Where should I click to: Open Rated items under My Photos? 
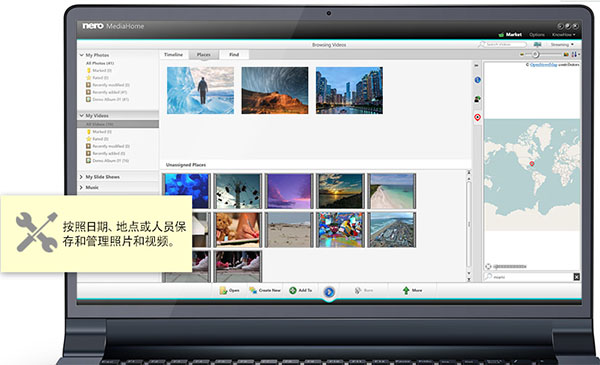click(98, 78)
